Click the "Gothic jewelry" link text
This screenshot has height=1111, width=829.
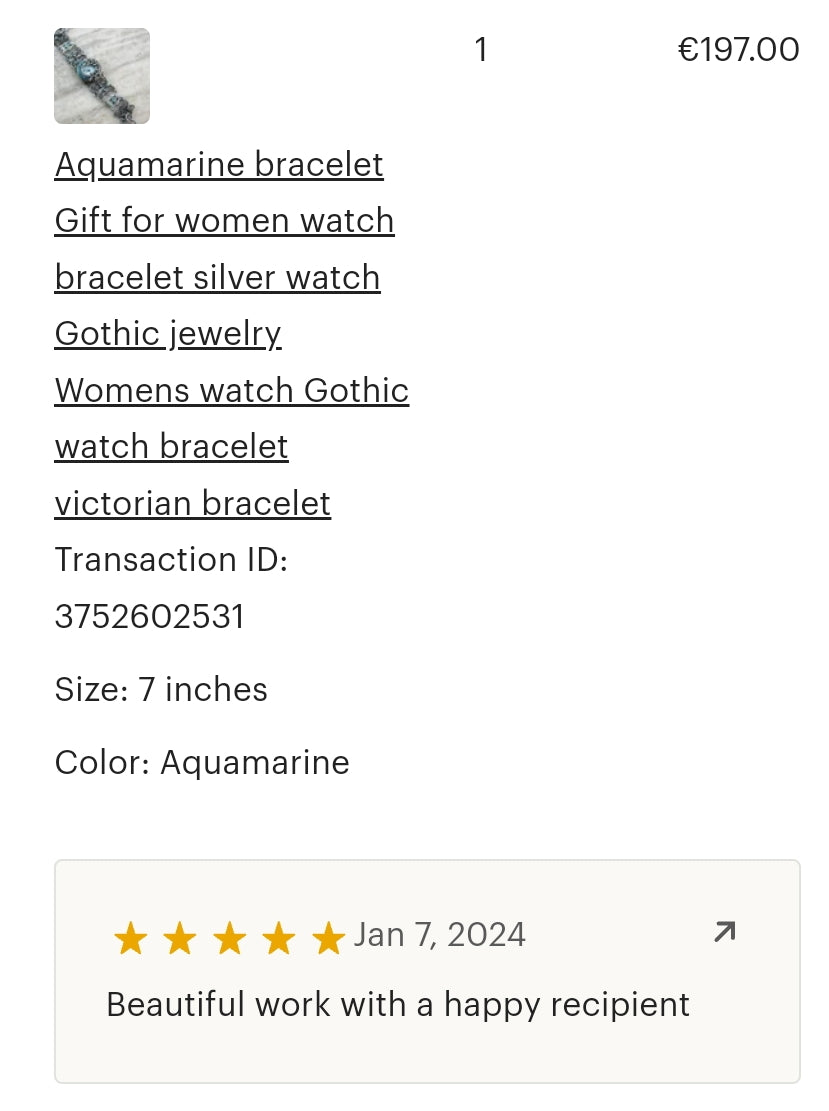168,333
